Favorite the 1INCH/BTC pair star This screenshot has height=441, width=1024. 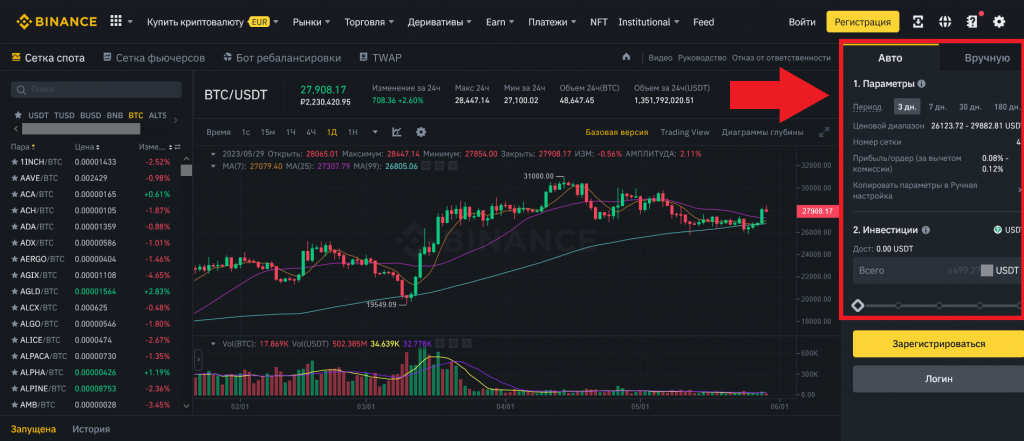coord(14,161)
